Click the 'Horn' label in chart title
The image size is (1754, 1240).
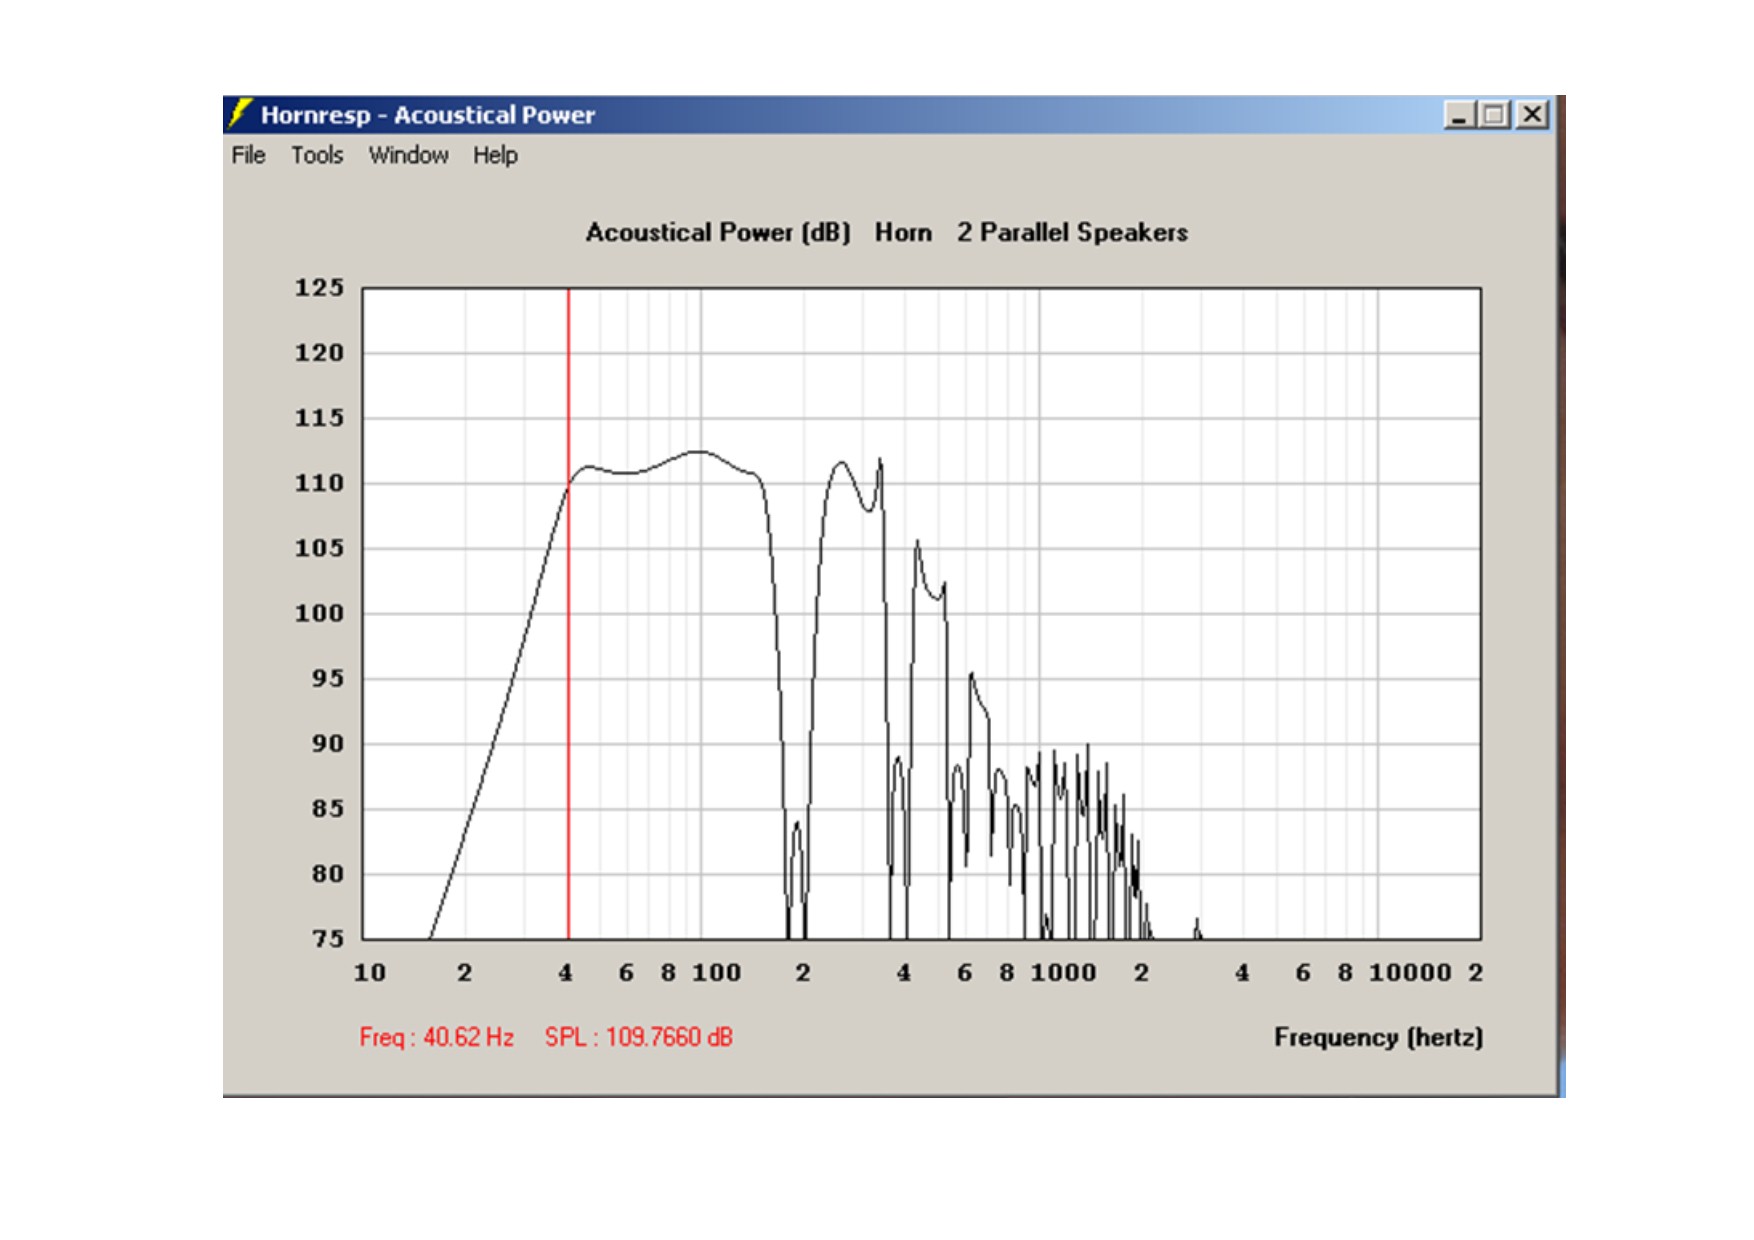point(903,232)
